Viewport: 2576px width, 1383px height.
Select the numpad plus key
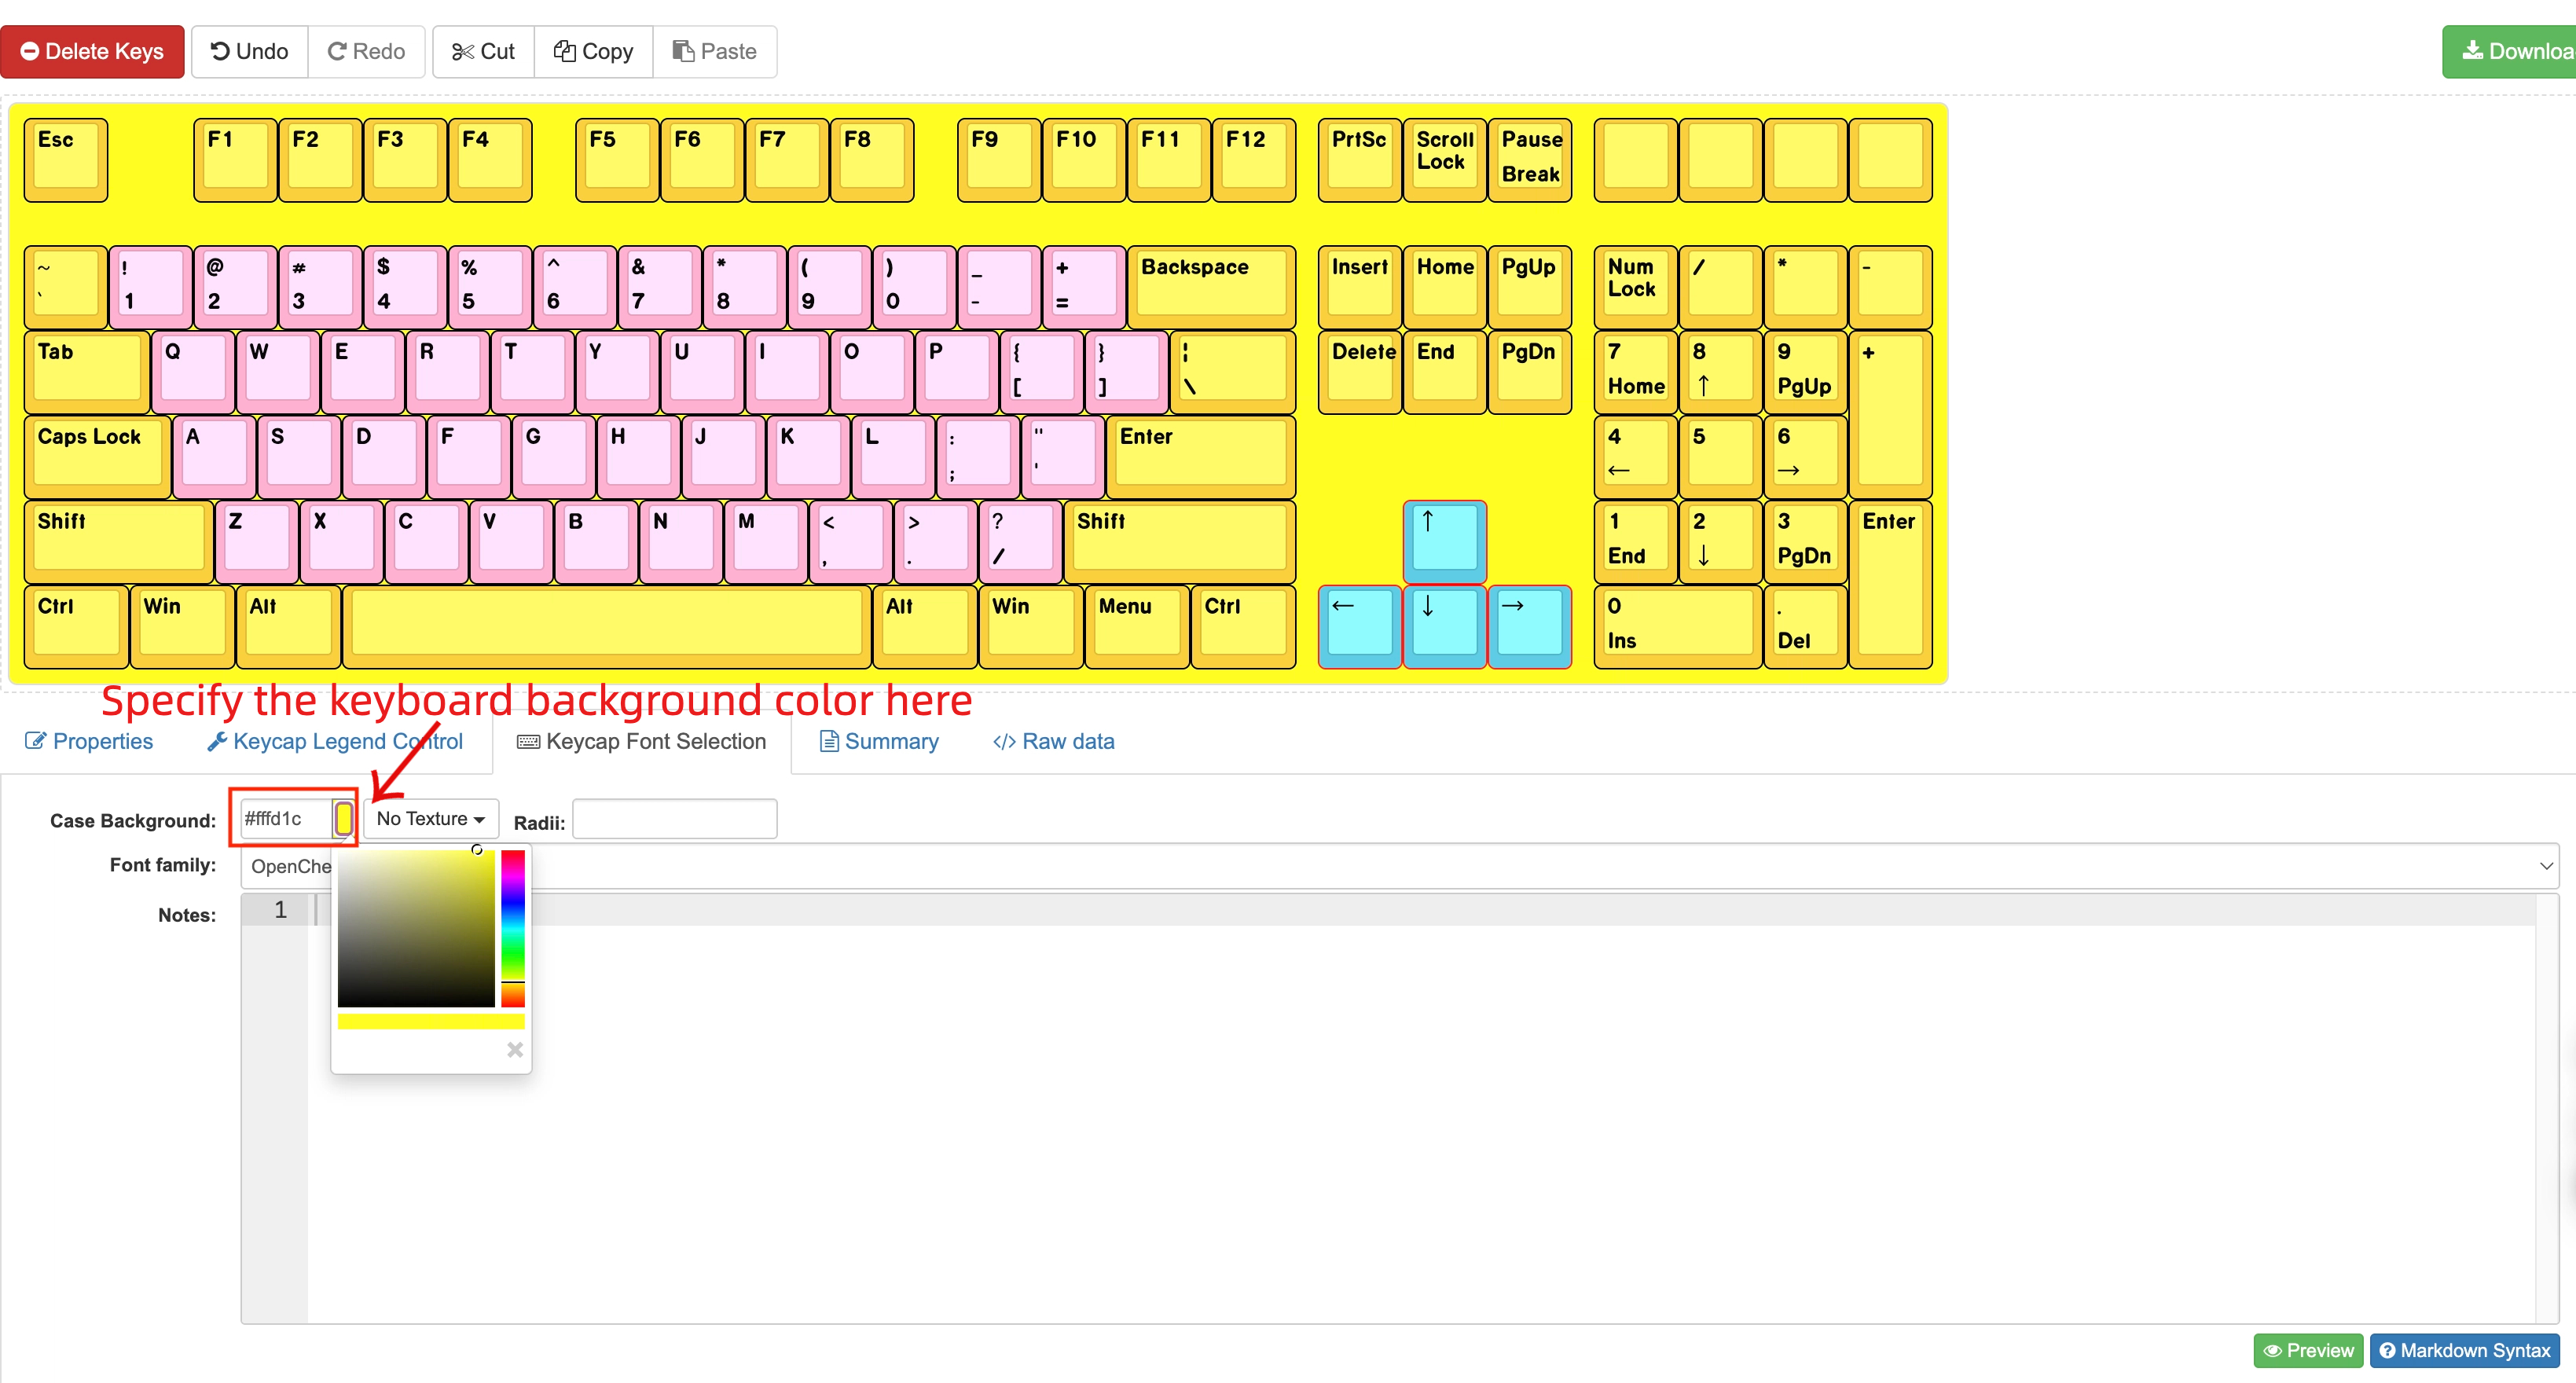coord(1891,415)
